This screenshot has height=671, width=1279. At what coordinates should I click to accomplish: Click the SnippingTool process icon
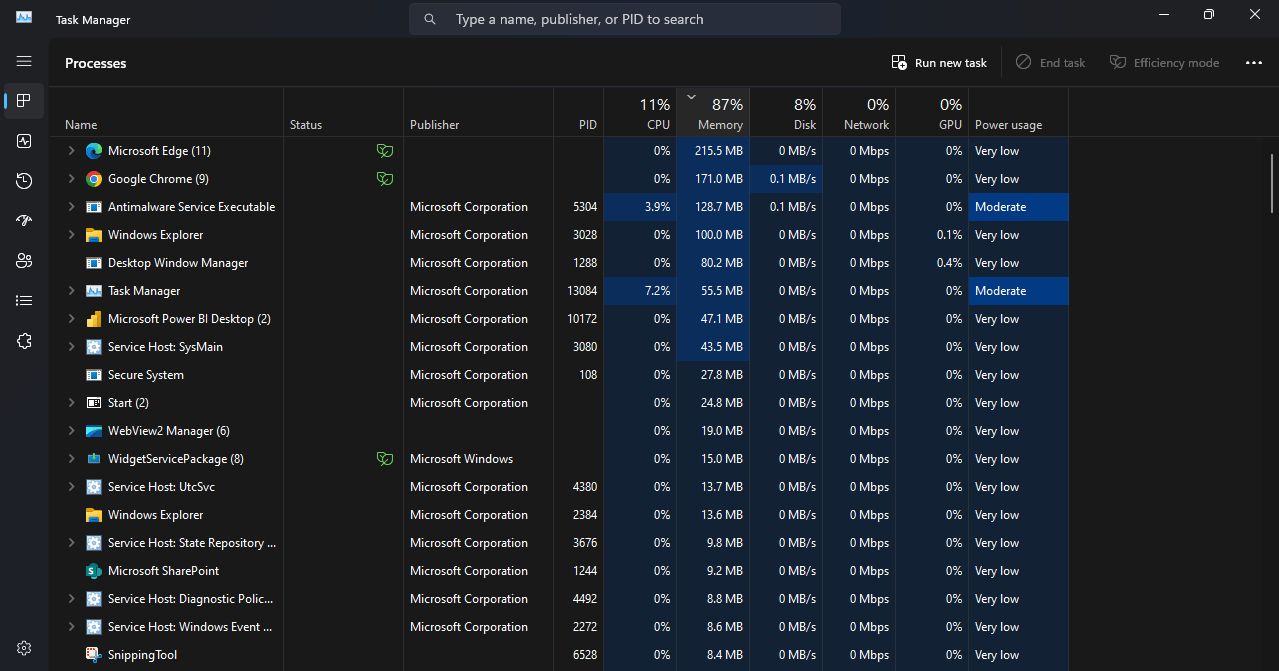[94, 655]
